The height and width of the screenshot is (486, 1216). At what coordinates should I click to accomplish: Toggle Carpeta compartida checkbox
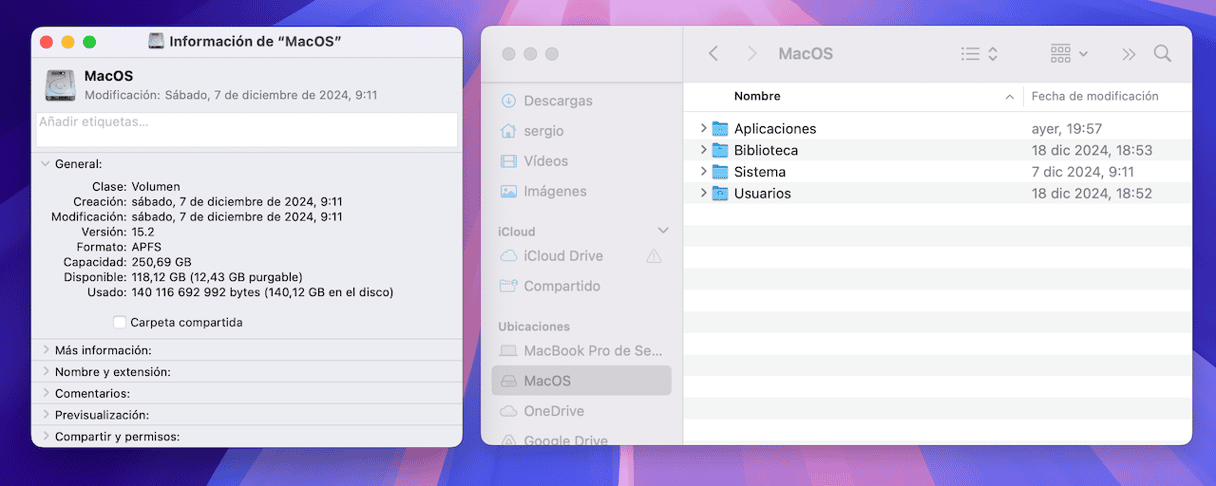(x=120, y=322)
